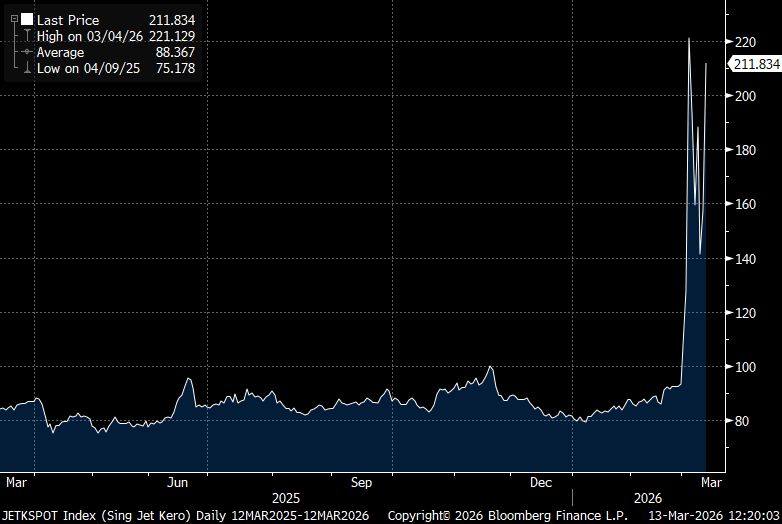Image resolution: width=782 pixels, height=524 pixels.
Task: Click the white Last Price color swatch
Action: (27, 19)
